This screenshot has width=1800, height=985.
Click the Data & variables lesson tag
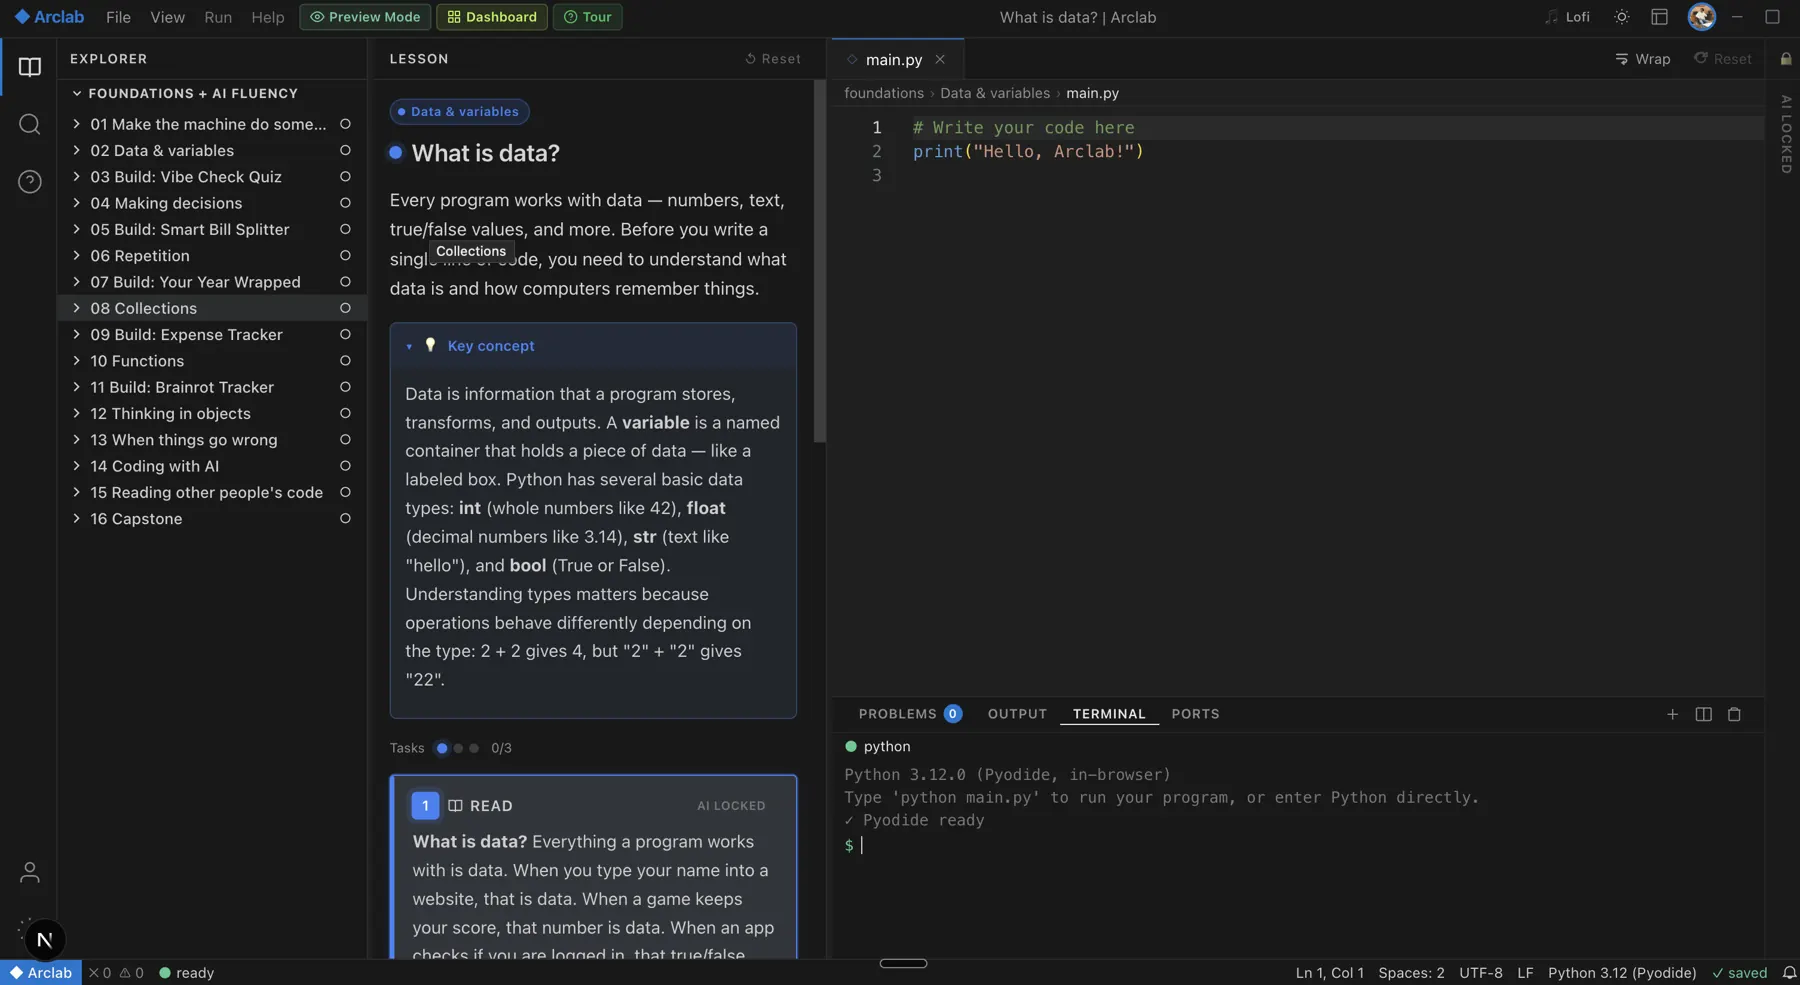point(459,112)
